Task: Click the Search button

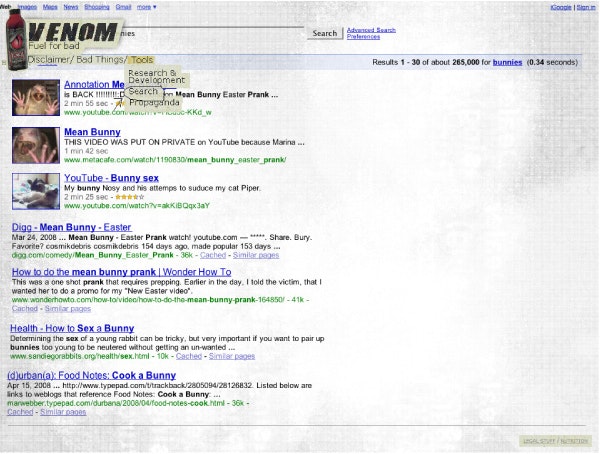Action: (324, 33)
